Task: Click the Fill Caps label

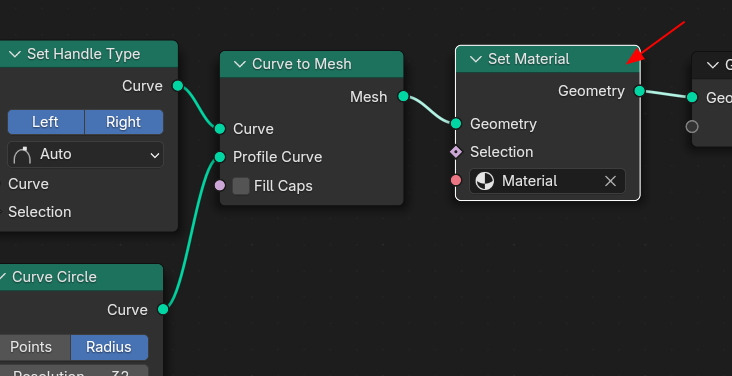Action: click(x=283, y=186)
